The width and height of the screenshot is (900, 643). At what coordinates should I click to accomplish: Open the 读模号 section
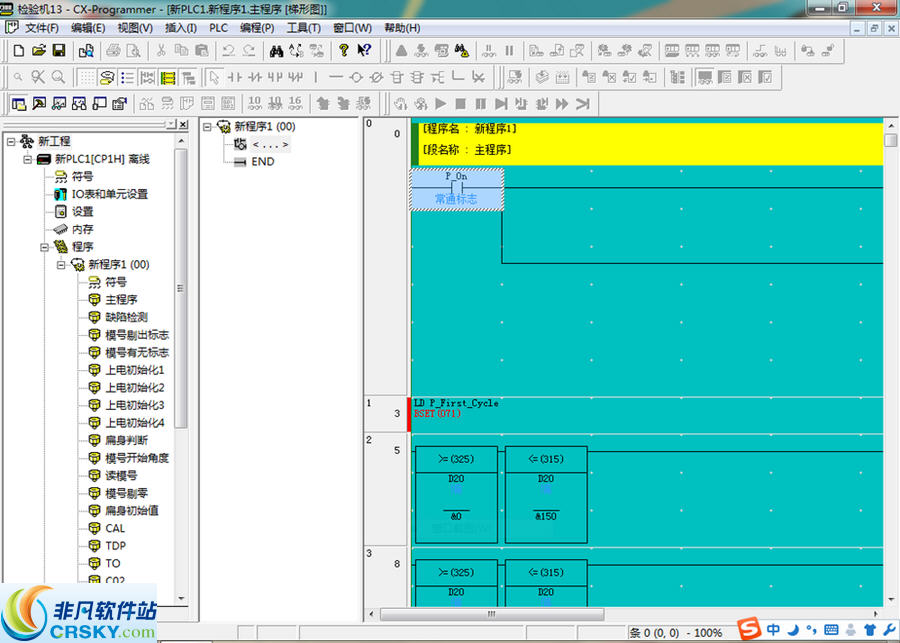121,475
